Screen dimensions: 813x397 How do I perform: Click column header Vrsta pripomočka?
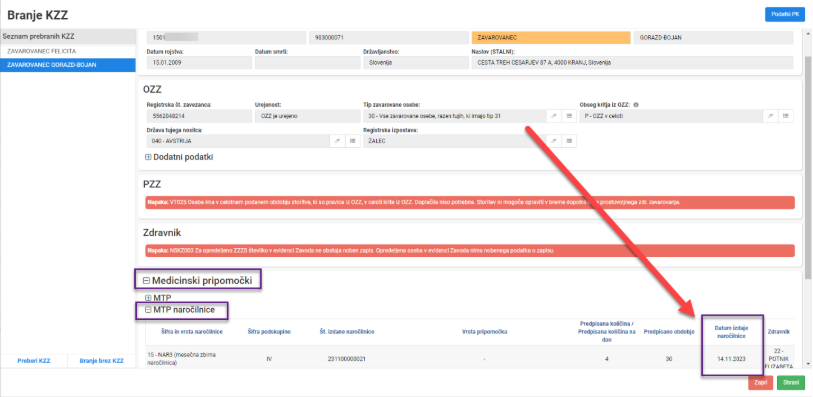(484, 332)
